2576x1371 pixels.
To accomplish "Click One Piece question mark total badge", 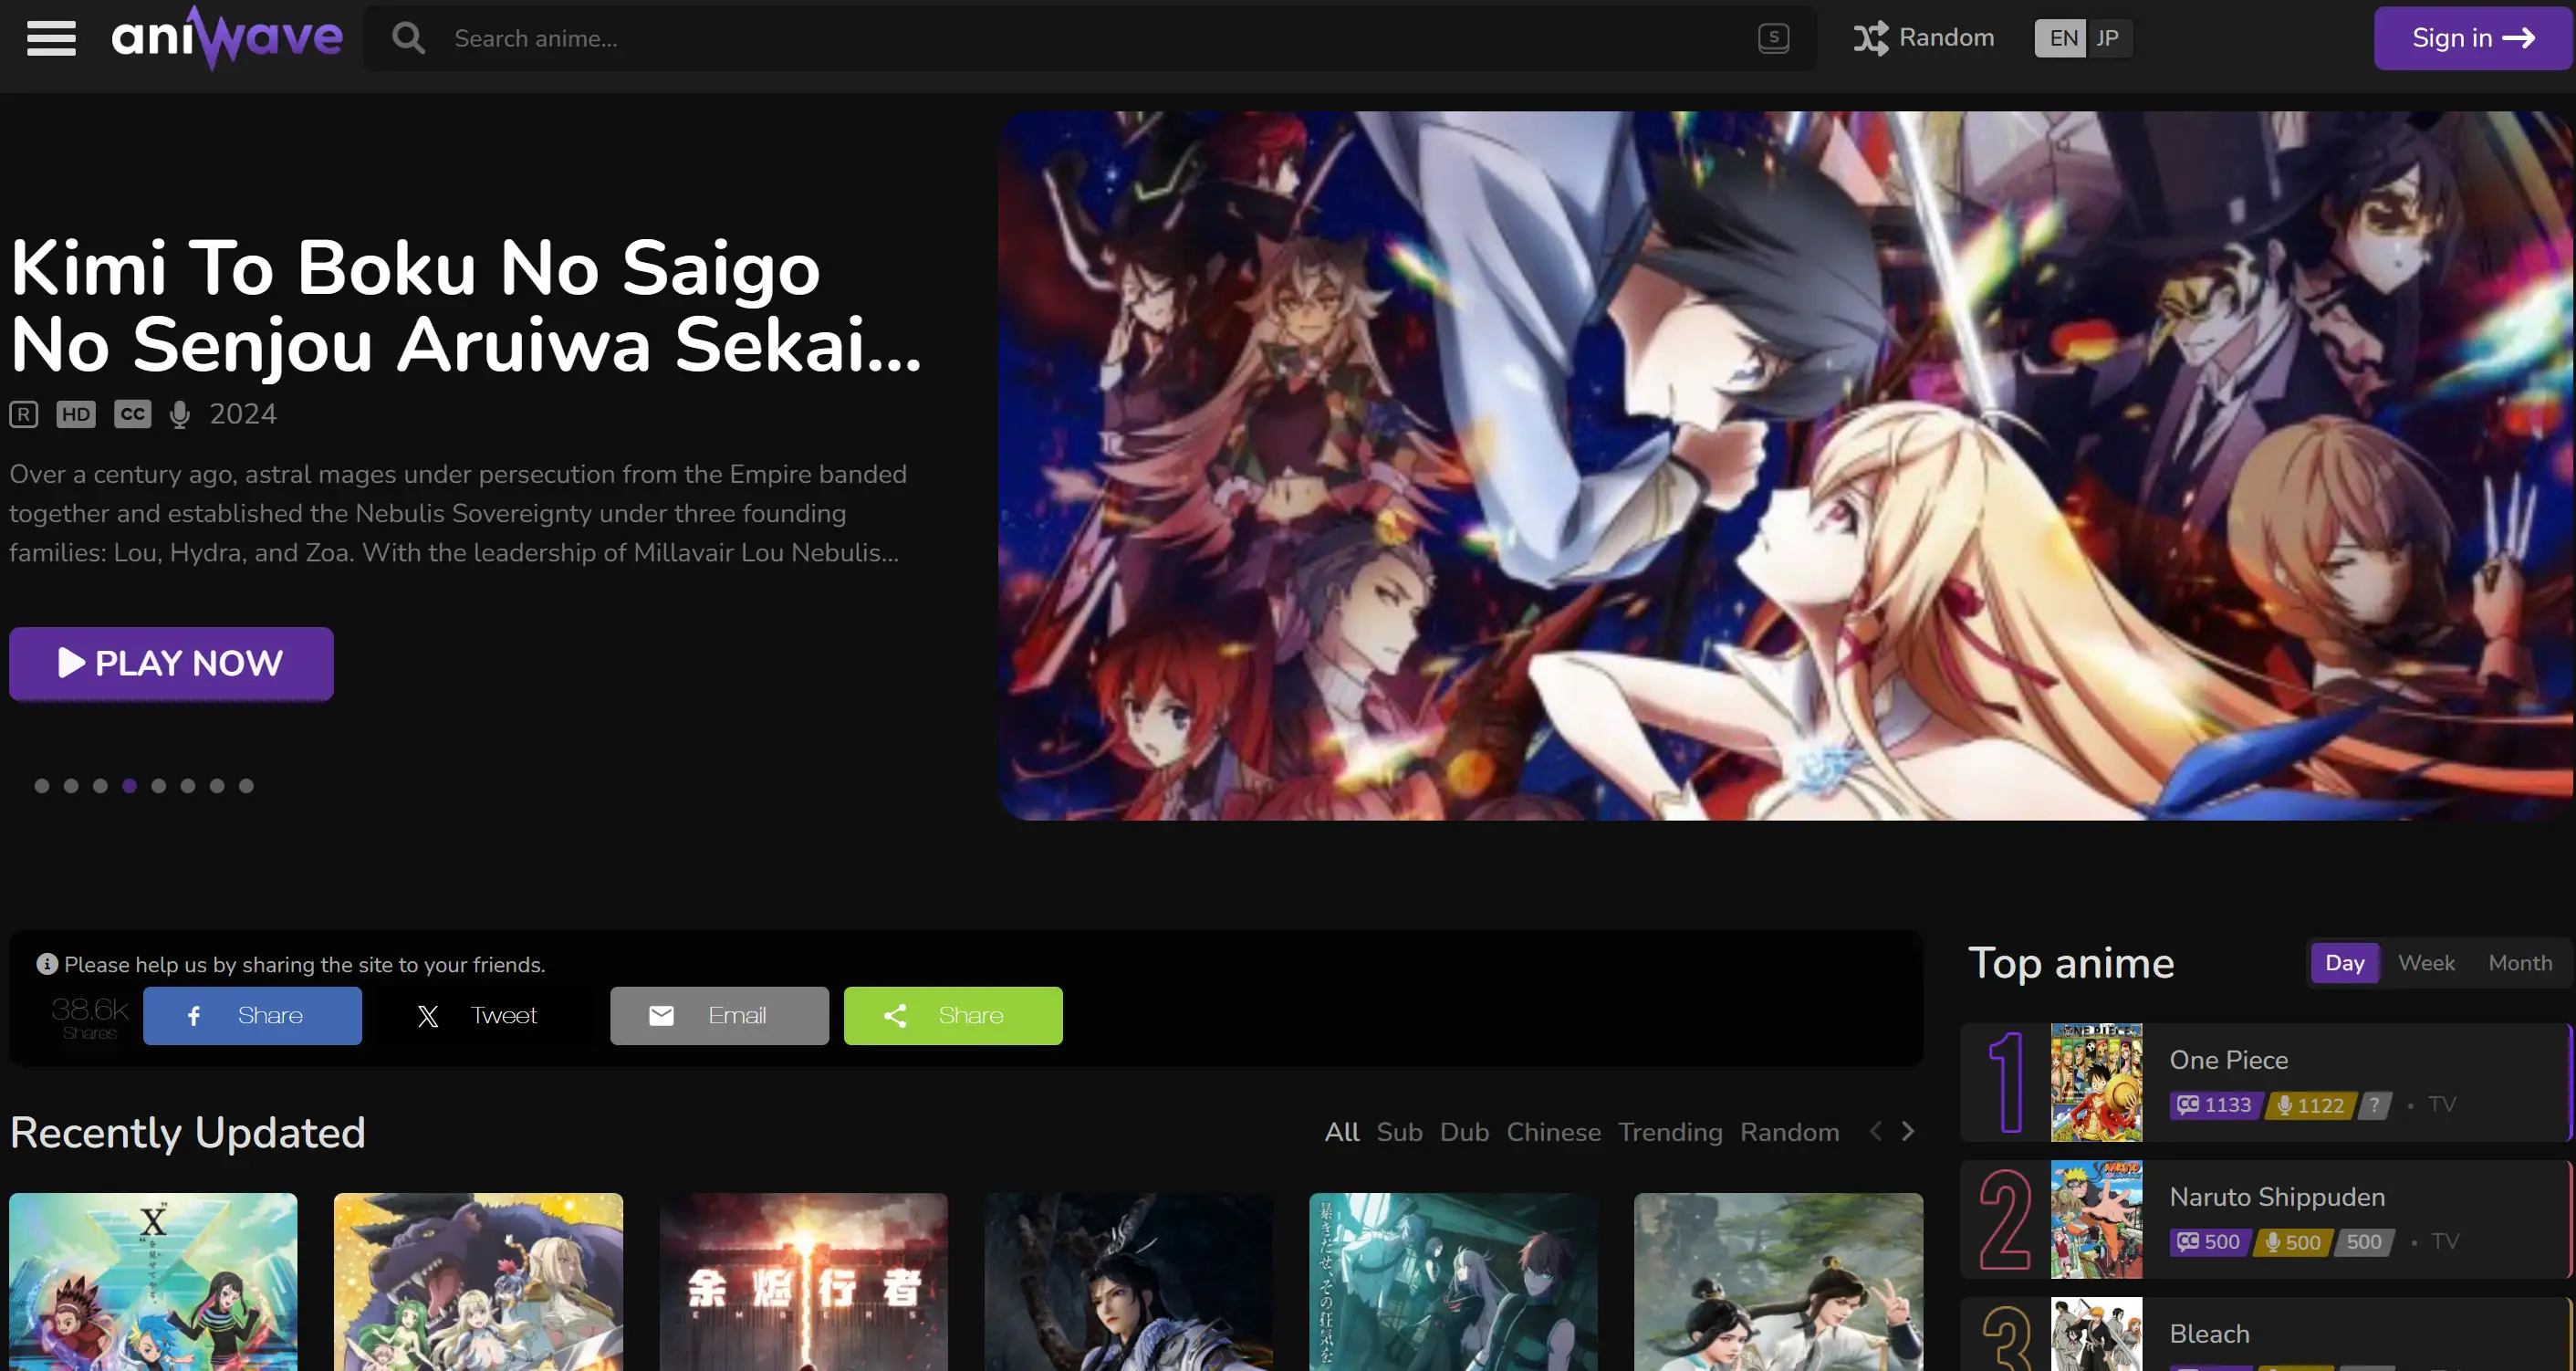I will [x=2375, y=1105].
